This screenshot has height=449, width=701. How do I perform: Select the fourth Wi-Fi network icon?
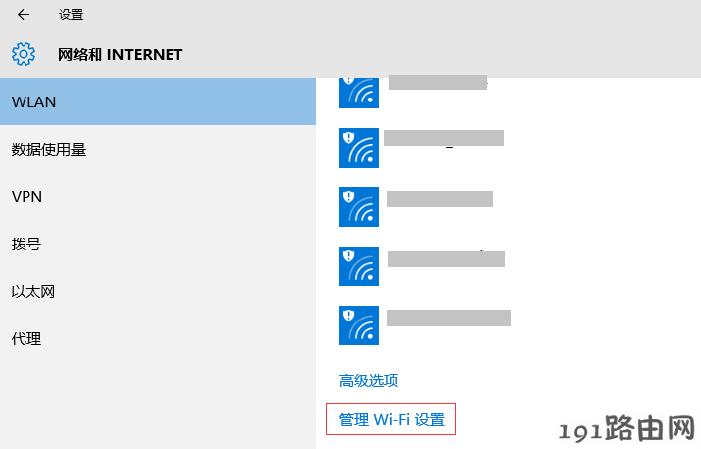(359, 266)
